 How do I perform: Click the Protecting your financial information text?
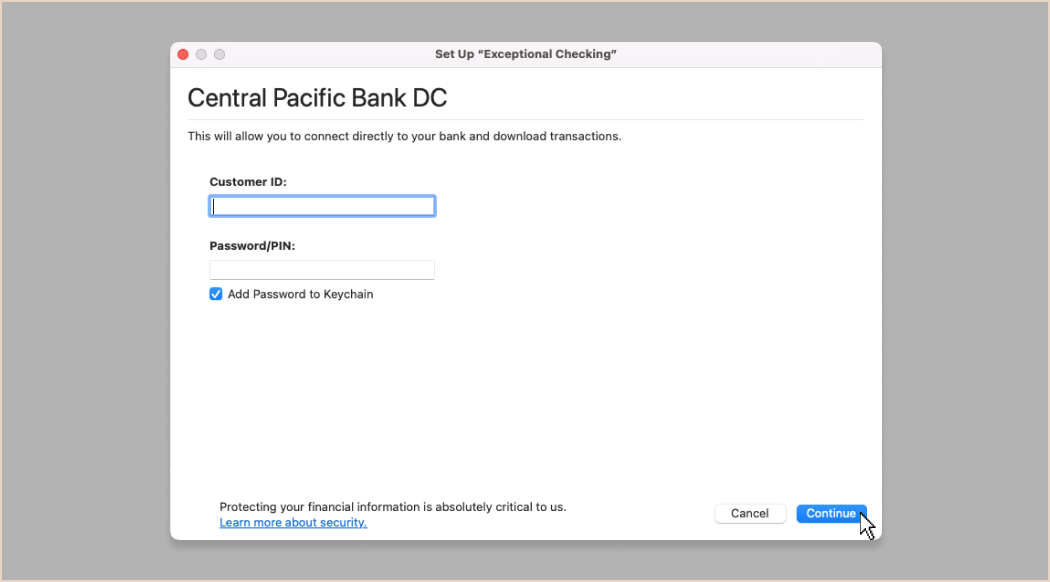click(393, 507)
